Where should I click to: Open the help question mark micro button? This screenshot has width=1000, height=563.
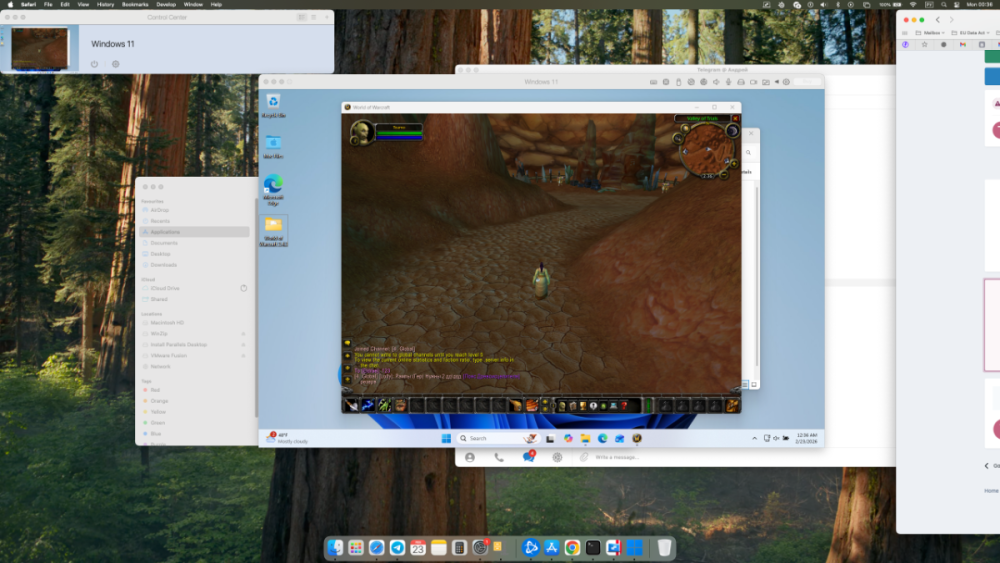(x=624, y=405)
